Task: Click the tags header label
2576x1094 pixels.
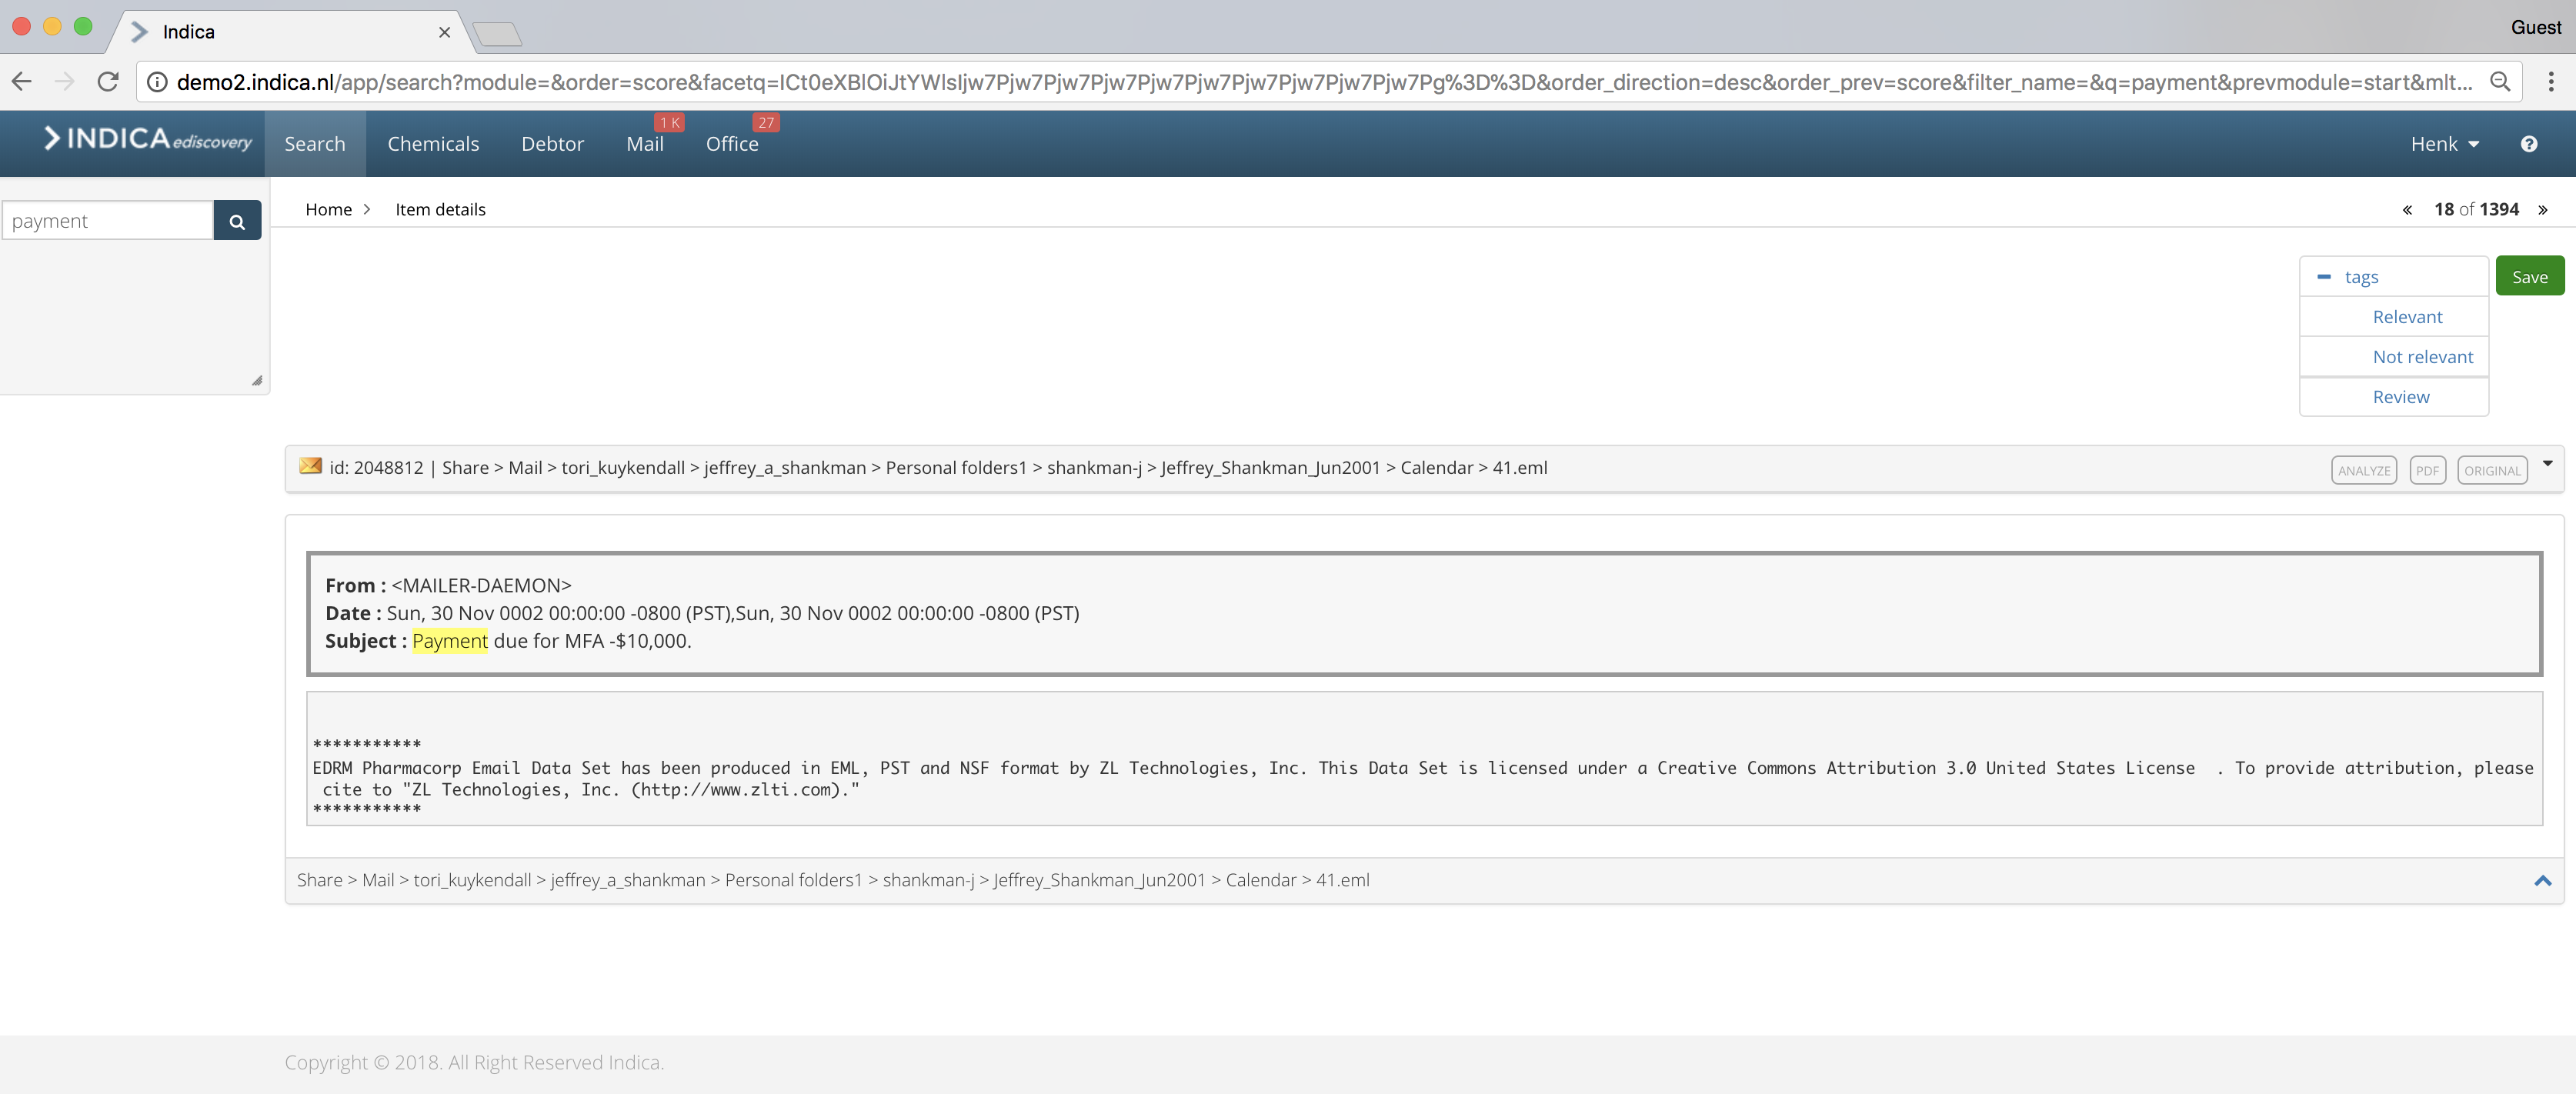Action: click(2361, 277)
